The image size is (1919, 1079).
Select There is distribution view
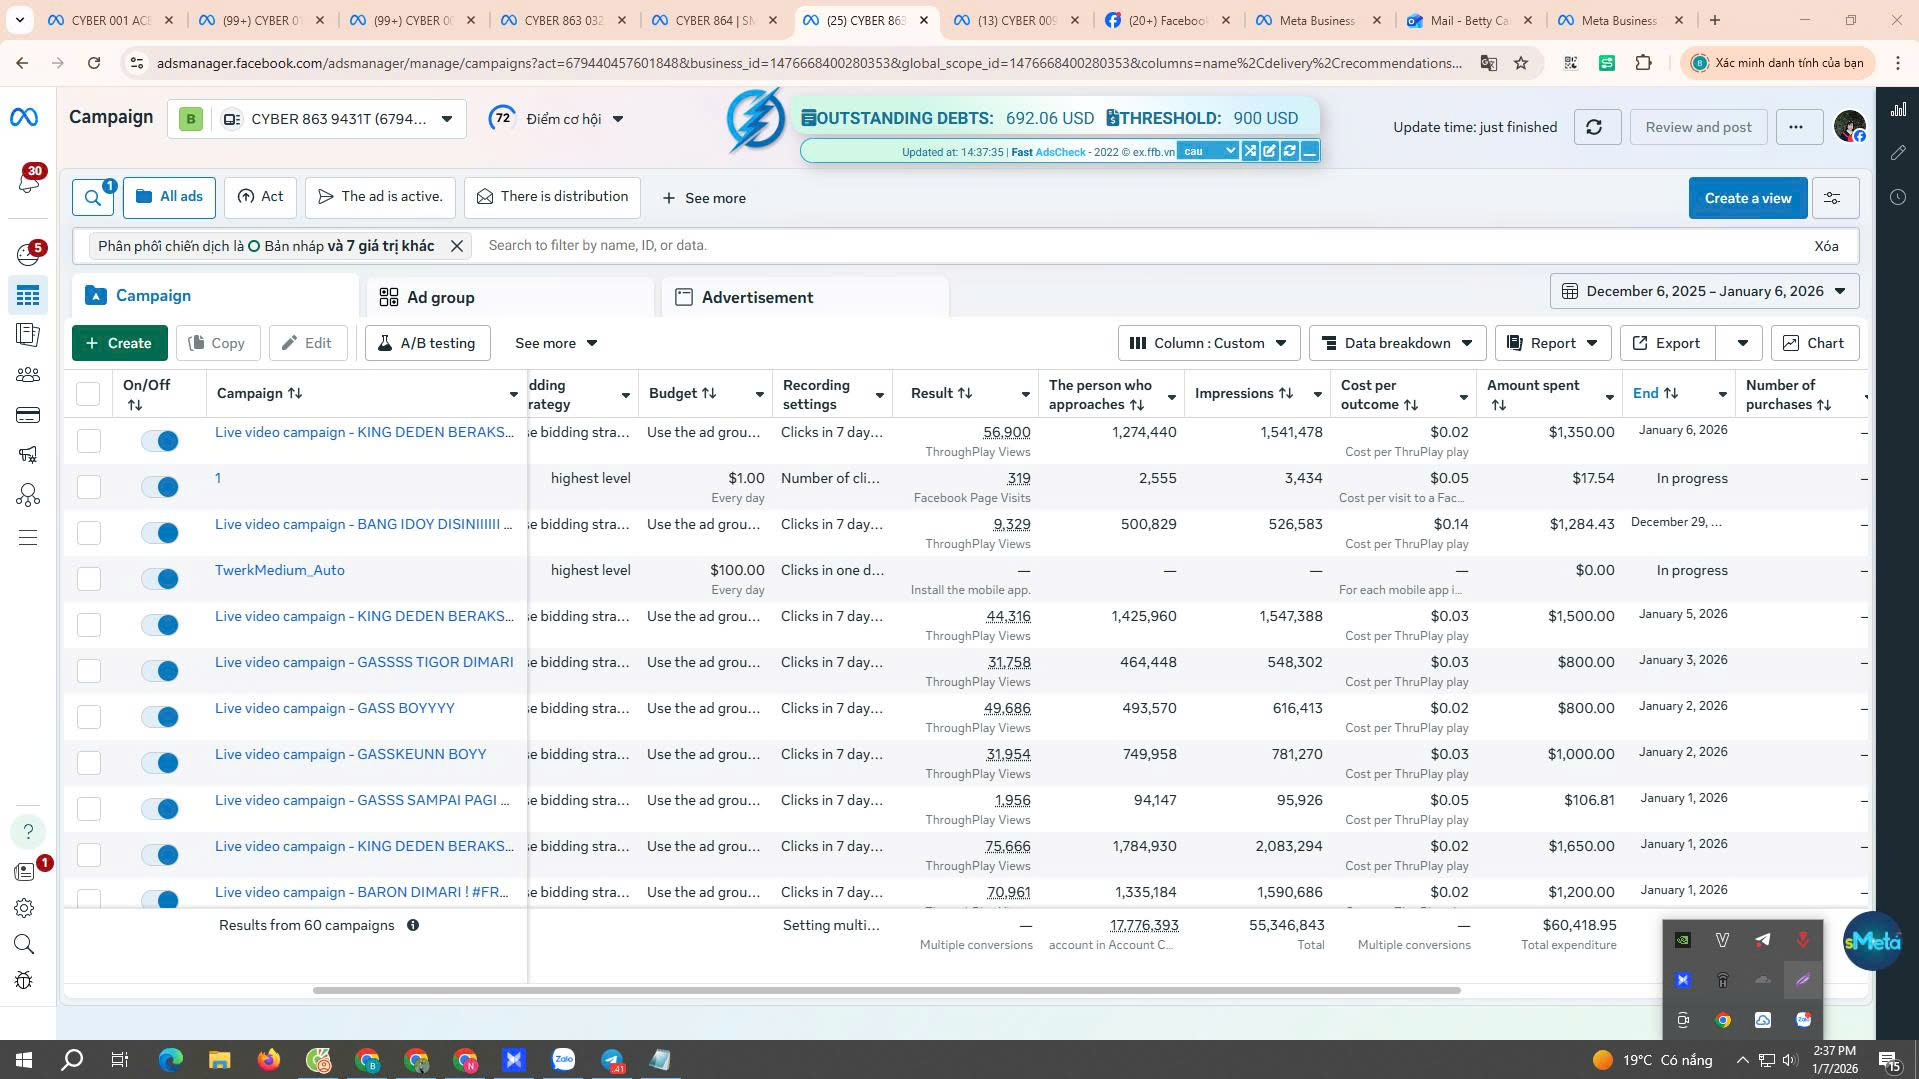552,197
